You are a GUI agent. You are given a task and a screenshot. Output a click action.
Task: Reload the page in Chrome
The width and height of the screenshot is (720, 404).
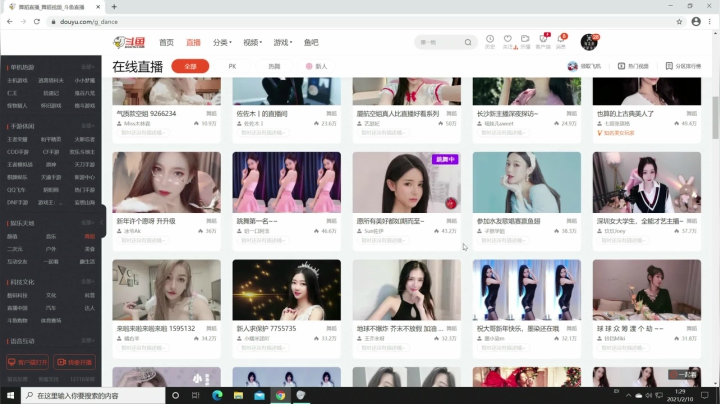click(x=37, y=22)
